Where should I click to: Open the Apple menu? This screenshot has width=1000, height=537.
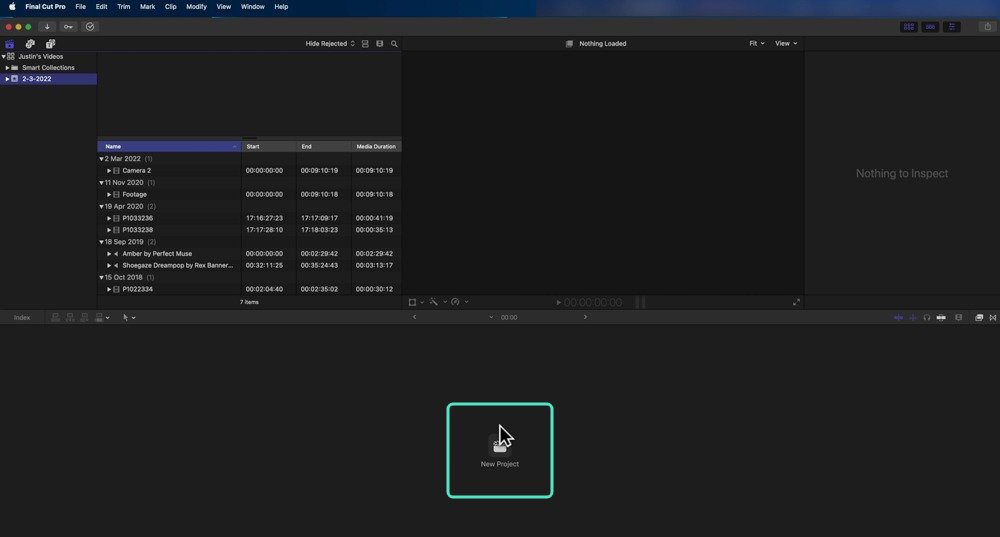11,6
